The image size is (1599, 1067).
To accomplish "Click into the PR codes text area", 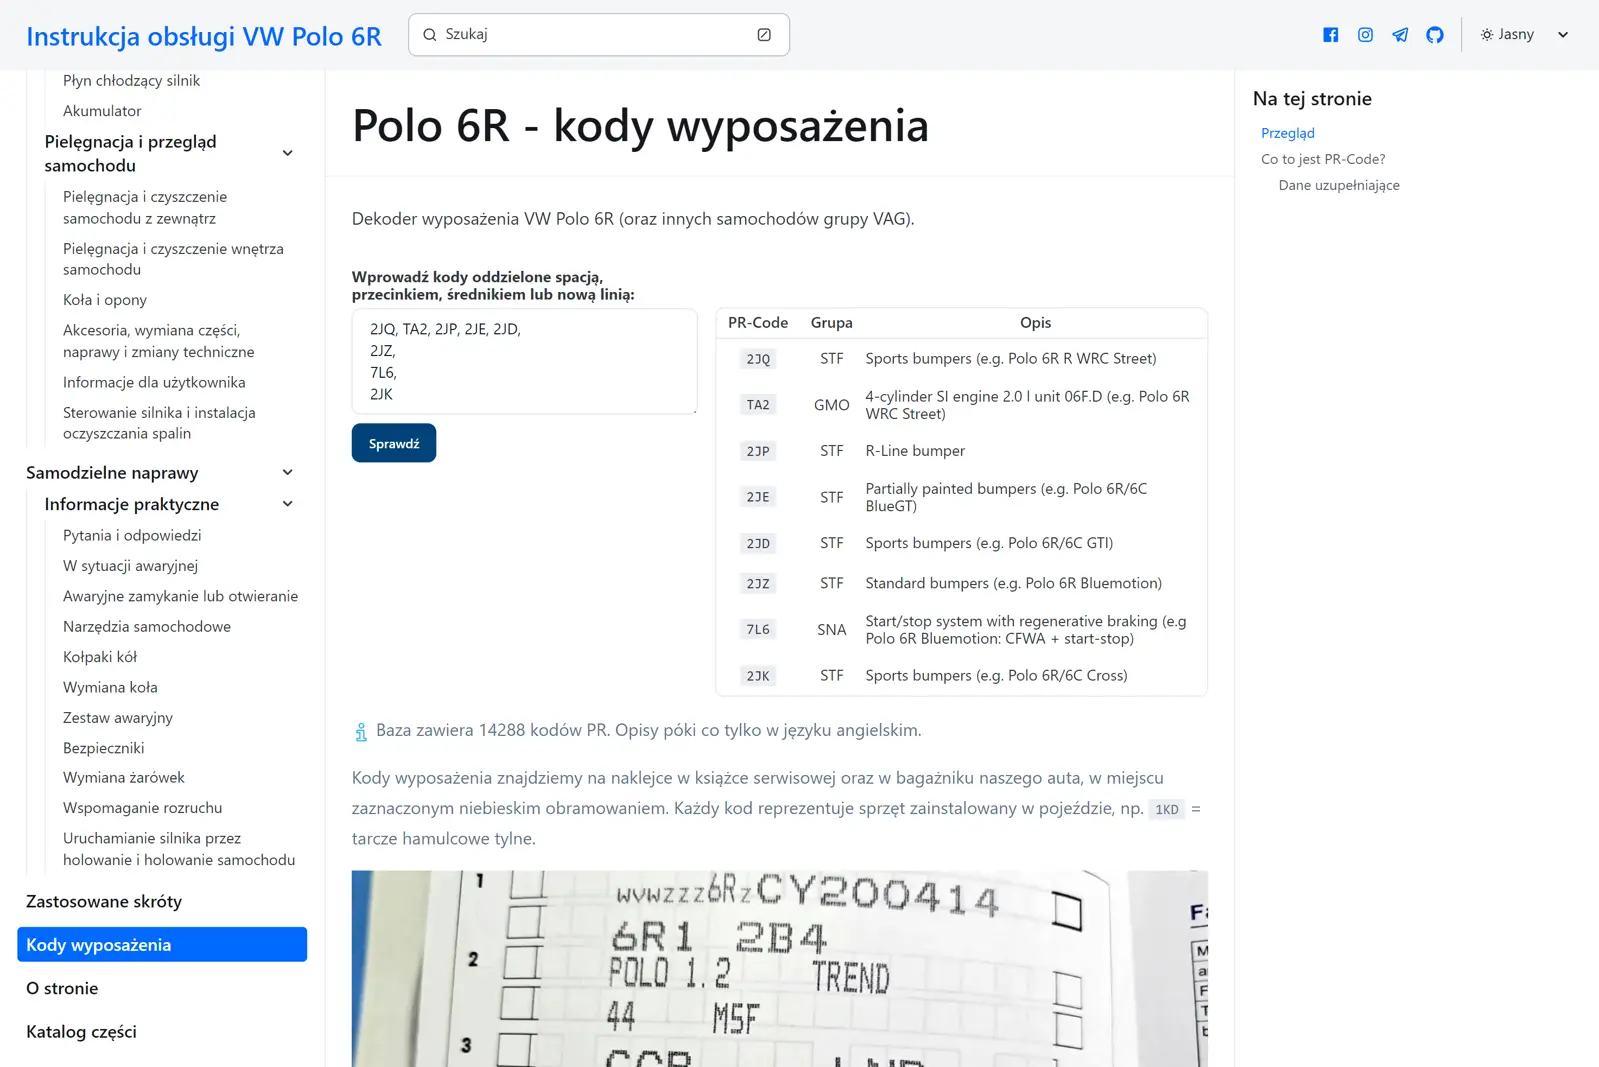I will tap(524, 361).
